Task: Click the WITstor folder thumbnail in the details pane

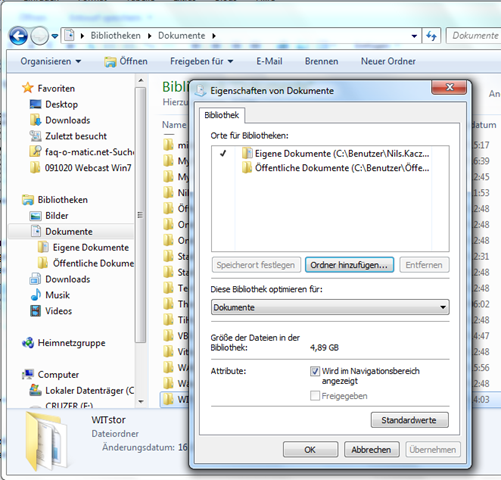Action: tap(47, 441)
